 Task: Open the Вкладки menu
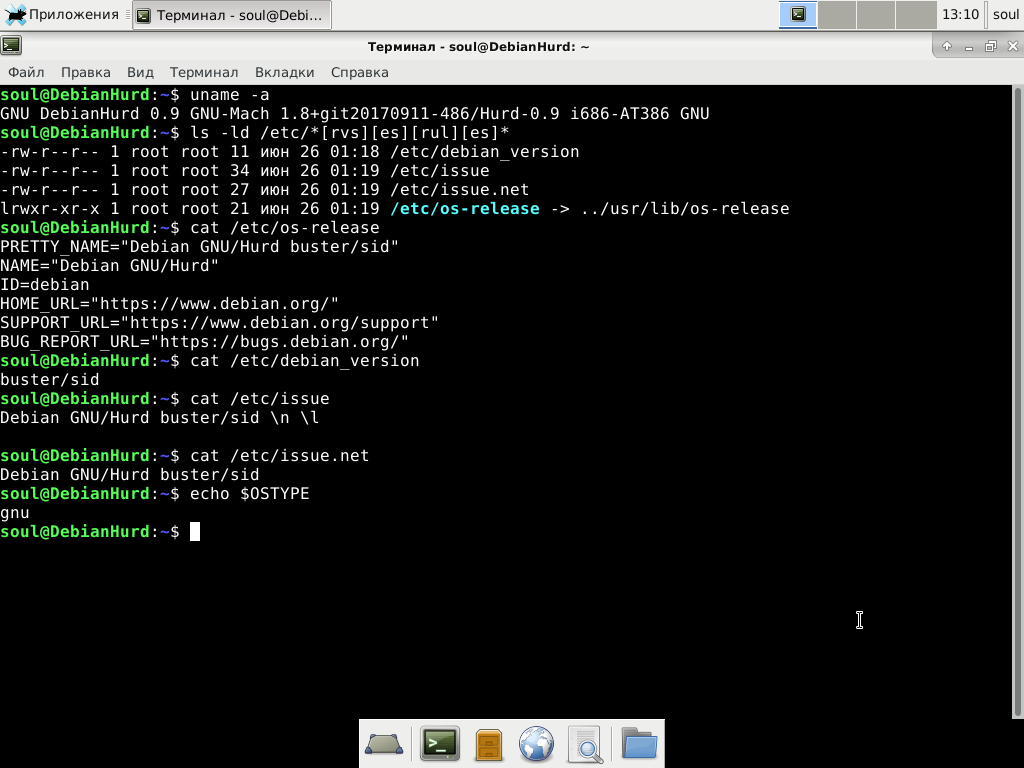pyautogui.click(x=284, y=72)
